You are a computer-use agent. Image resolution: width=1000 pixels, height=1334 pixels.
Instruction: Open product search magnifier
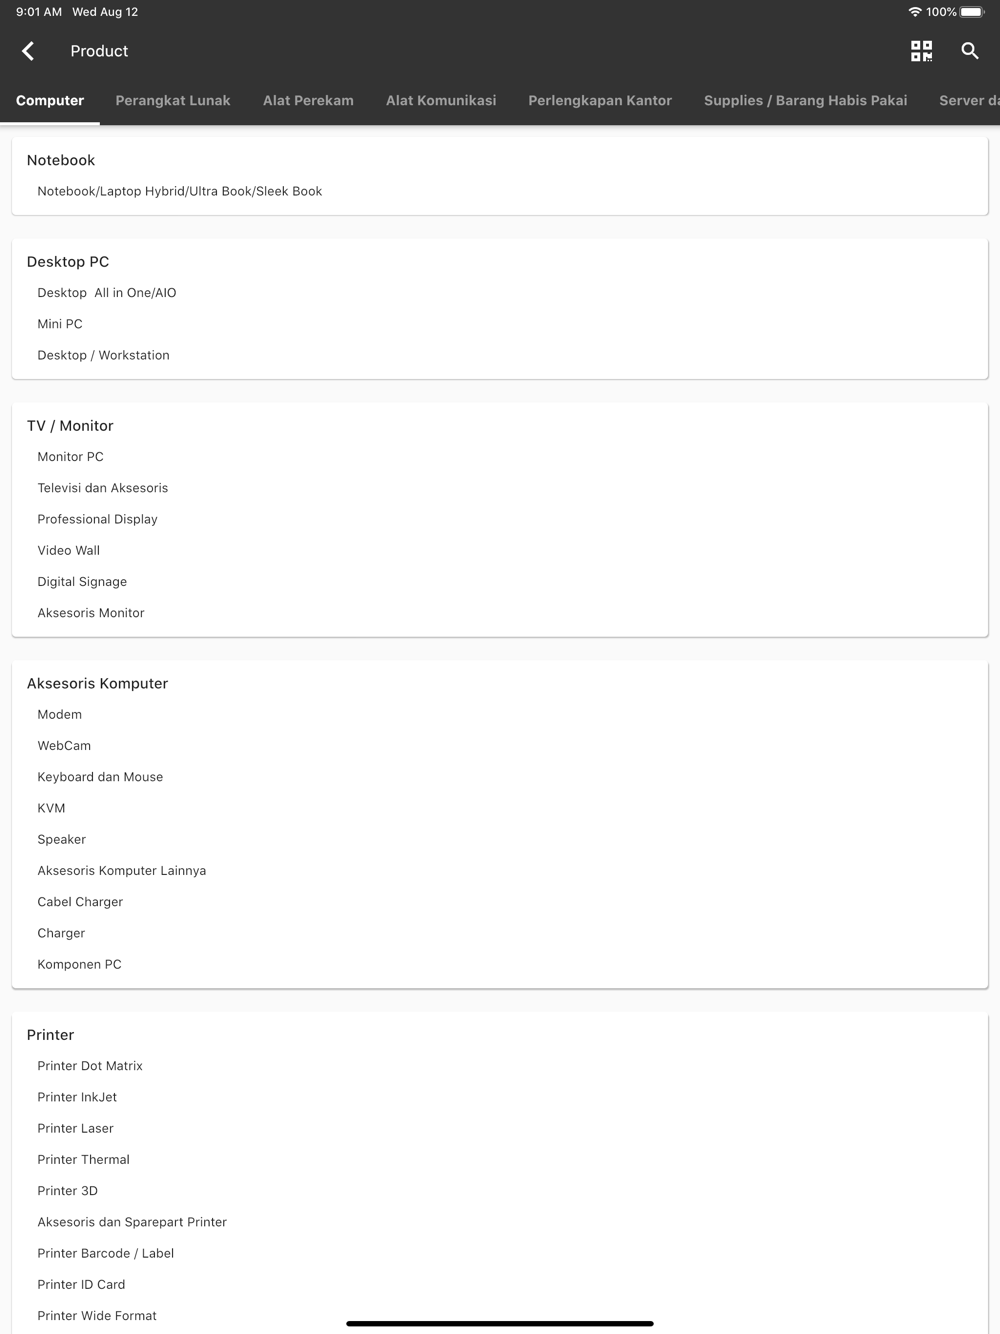[969, 51]
